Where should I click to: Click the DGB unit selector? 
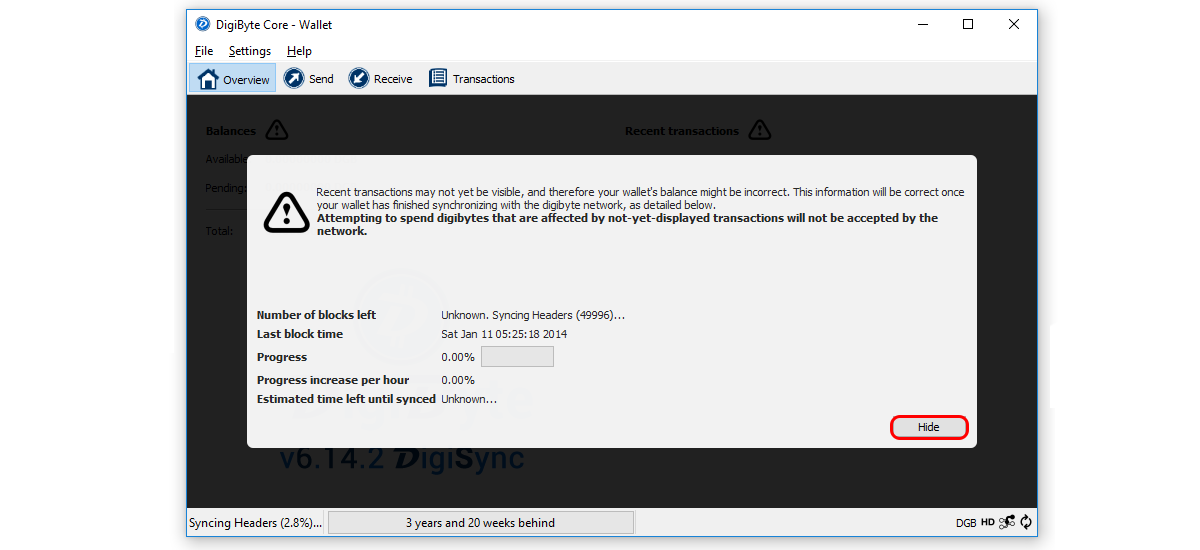tap(966, 522)
